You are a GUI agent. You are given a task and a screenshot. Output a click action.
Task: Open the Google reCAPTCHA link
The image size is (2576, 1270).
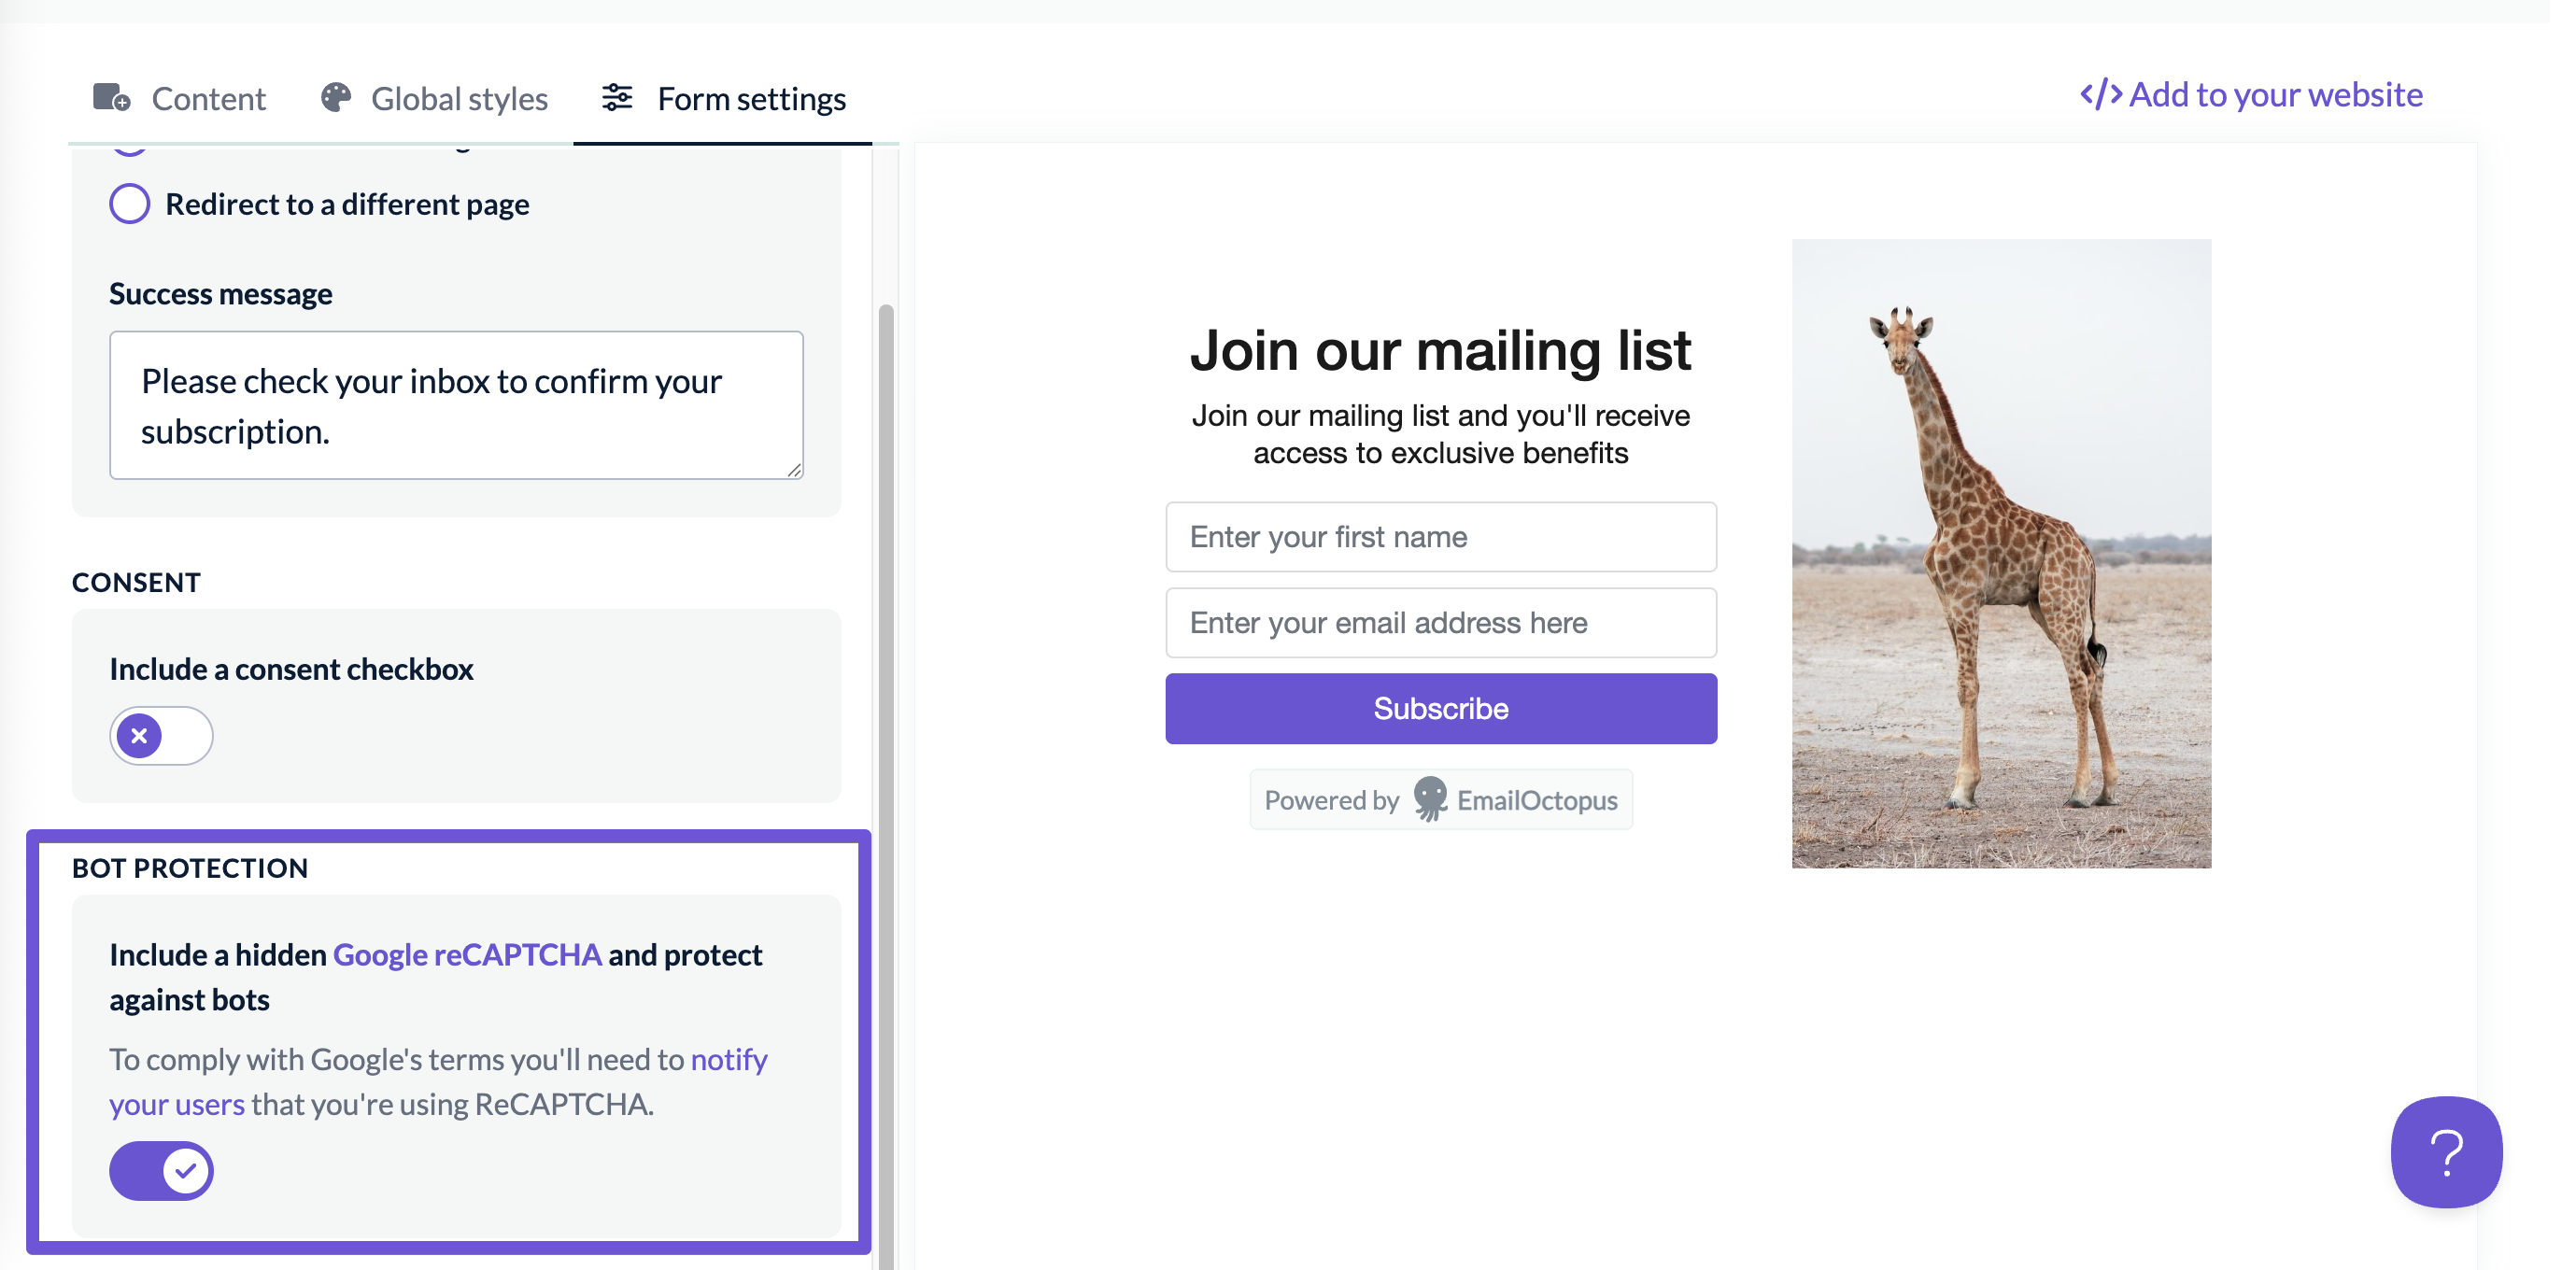467,955
